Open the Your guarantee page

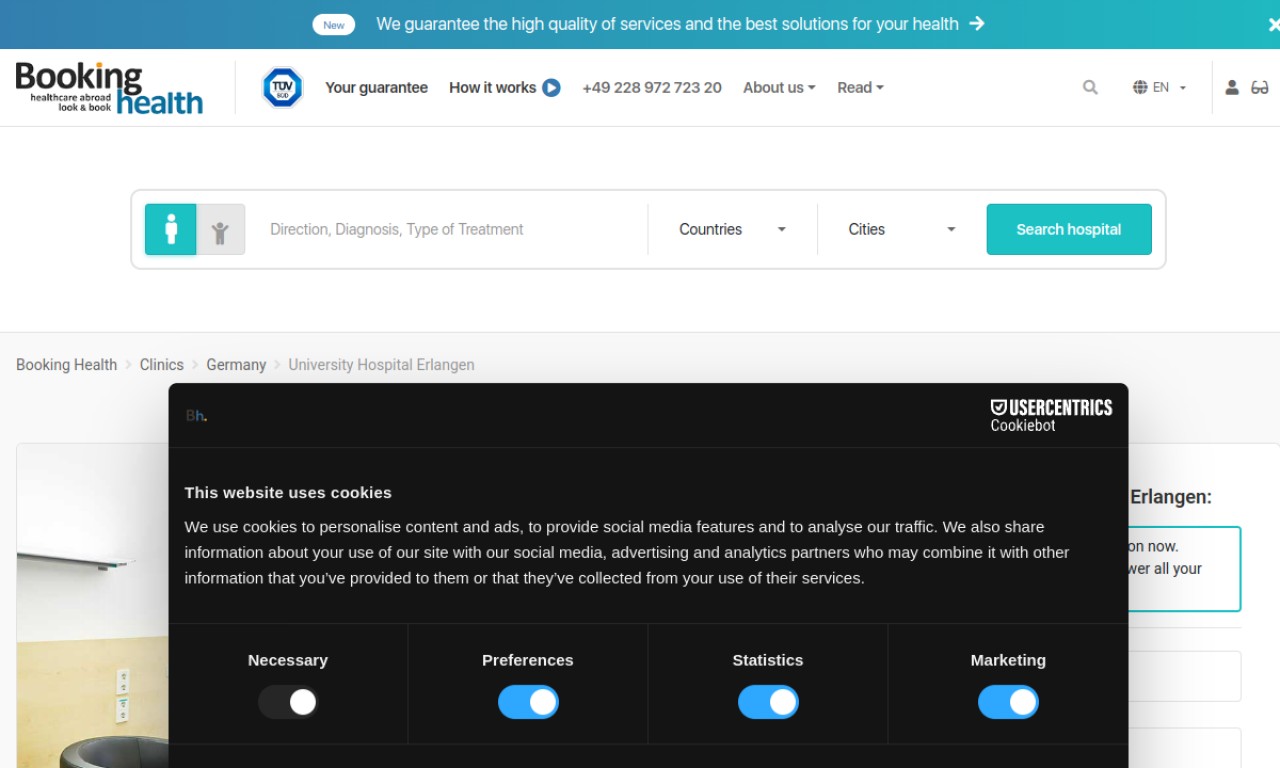[x=376, y=88]
